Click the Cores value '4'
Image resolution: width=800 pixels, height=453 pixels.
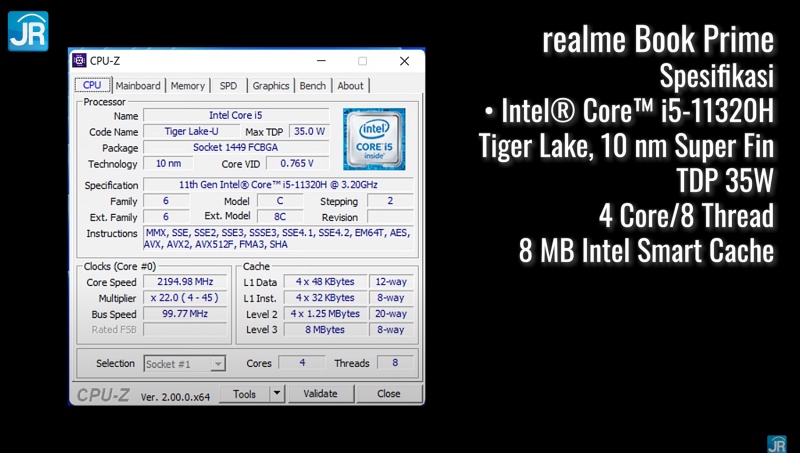302,362
